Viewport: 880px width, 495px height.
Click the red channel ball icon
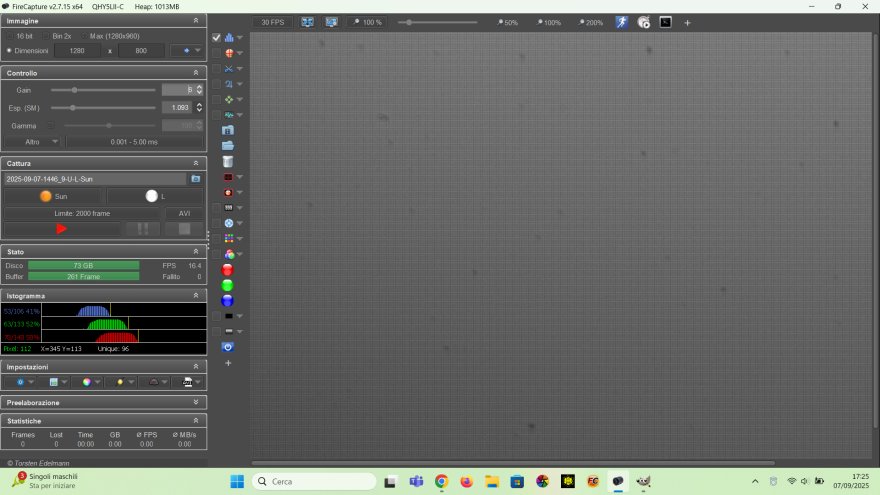[x=228, y=270]
